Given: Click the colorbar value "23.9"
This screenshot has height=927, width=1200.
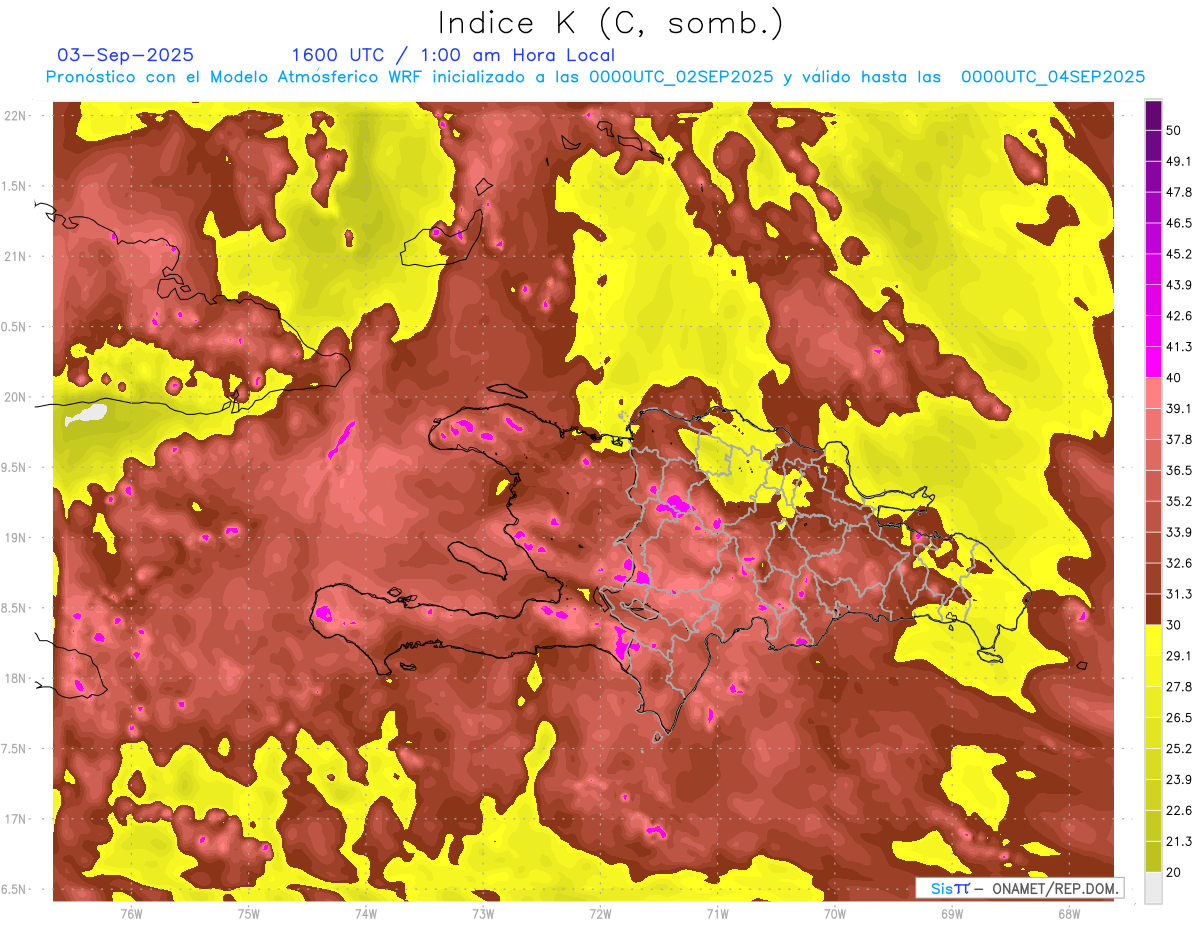Looking at the screenshot, I should (1178, 780).
